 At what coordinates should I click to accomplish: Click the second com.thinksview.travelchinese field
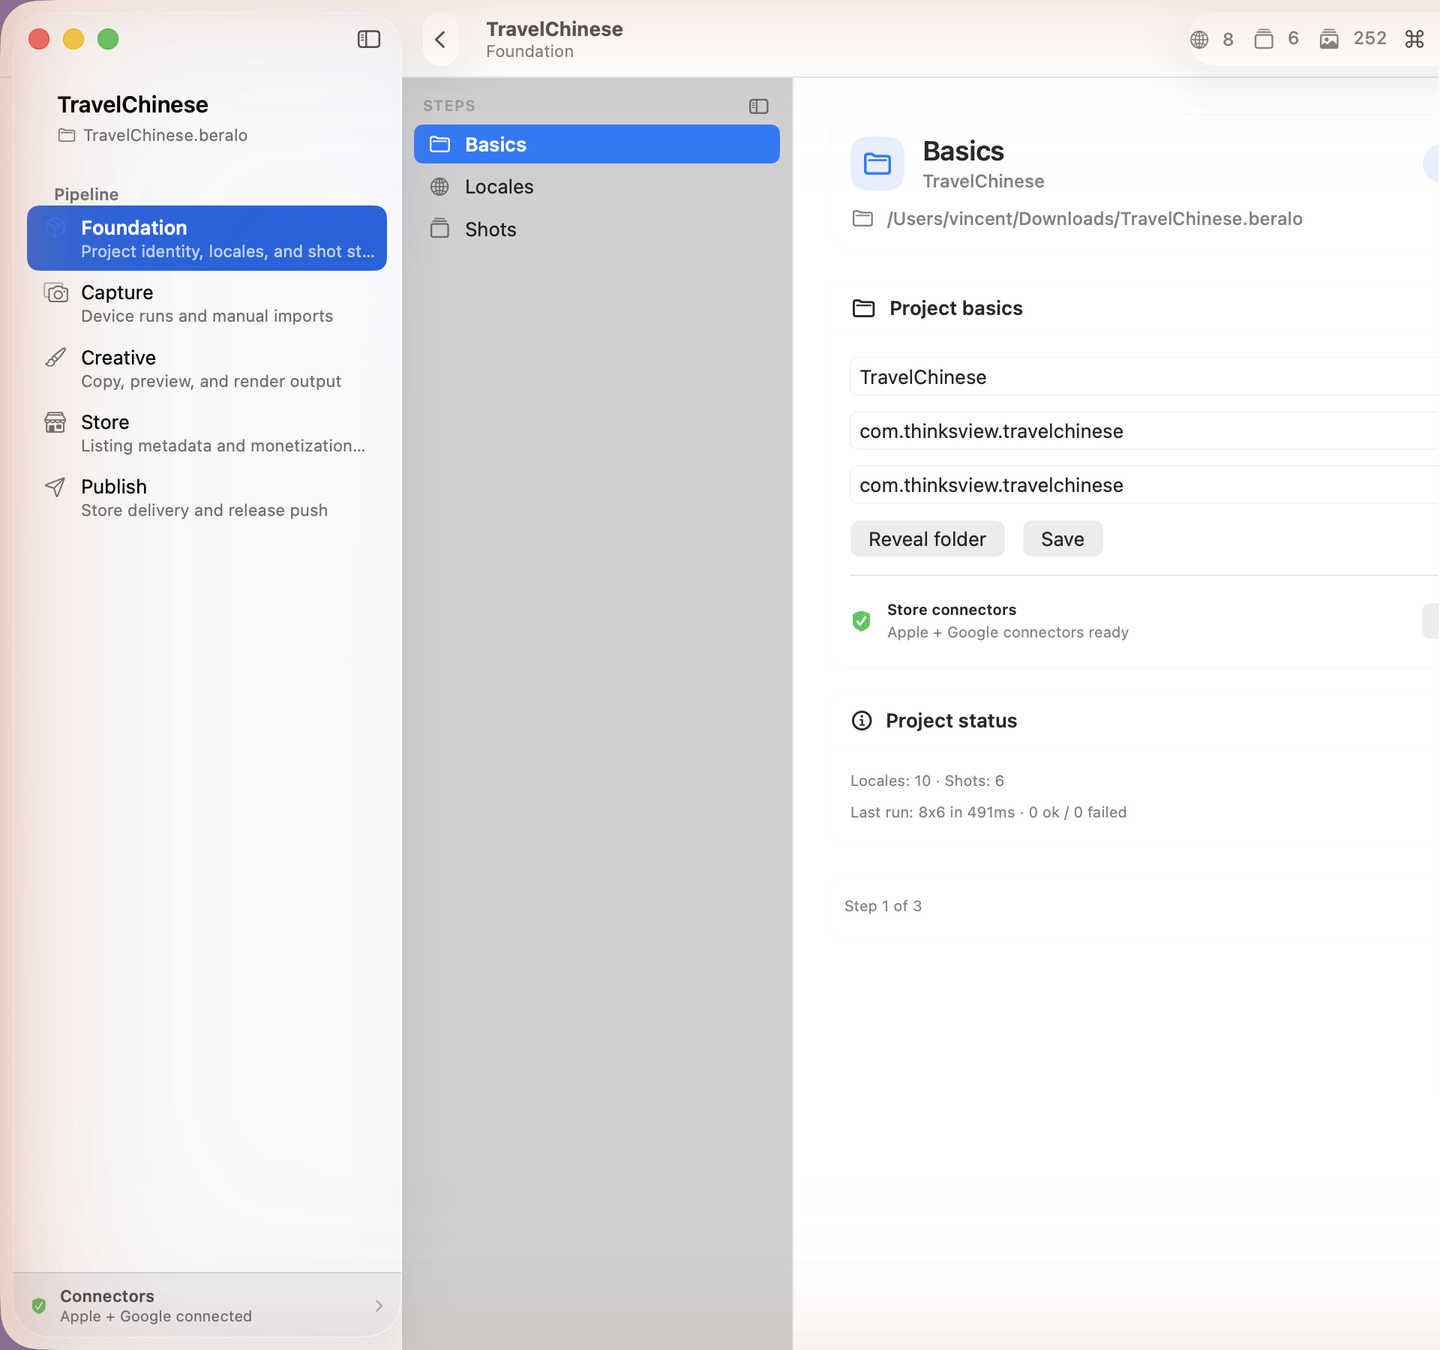tap(1145, 485)
